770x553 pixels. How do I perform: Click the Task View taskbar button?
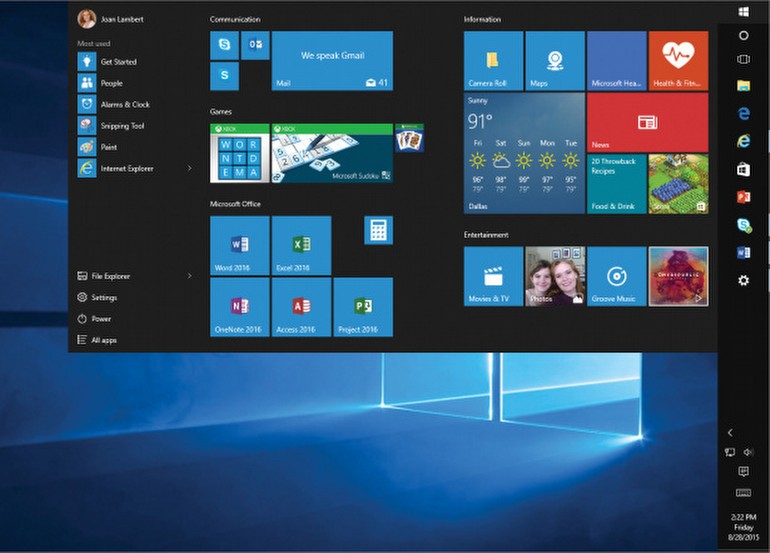743,59
